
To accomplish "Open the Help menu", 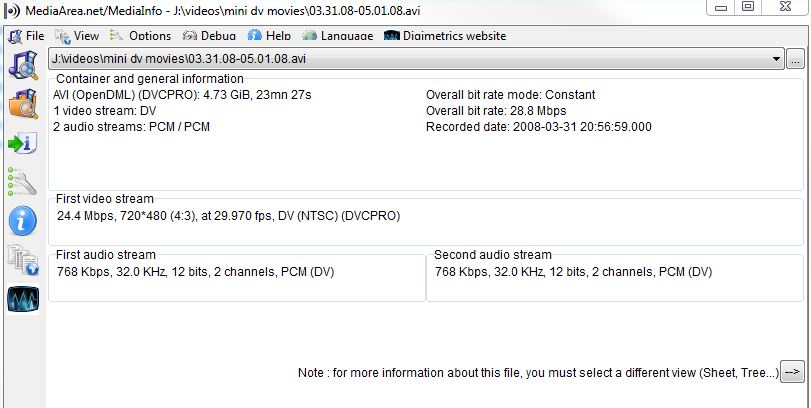I will pyautogui.click(x=269, y=36).
